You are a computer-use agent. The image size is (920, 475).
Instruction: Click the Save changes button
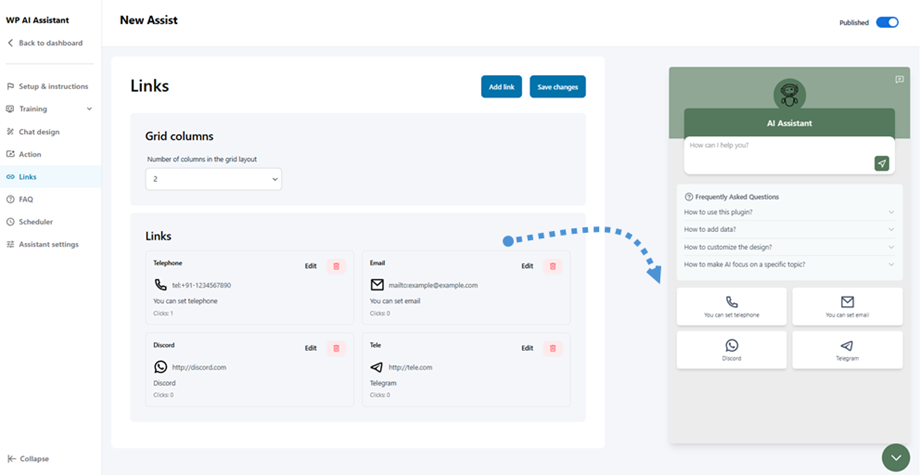click(557, 87)
